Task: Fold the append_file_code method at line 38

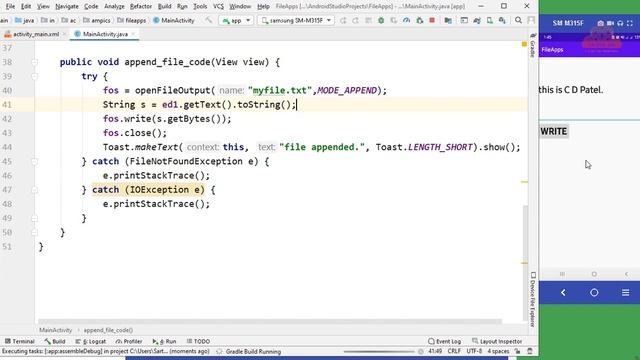Action: point(35,62)
